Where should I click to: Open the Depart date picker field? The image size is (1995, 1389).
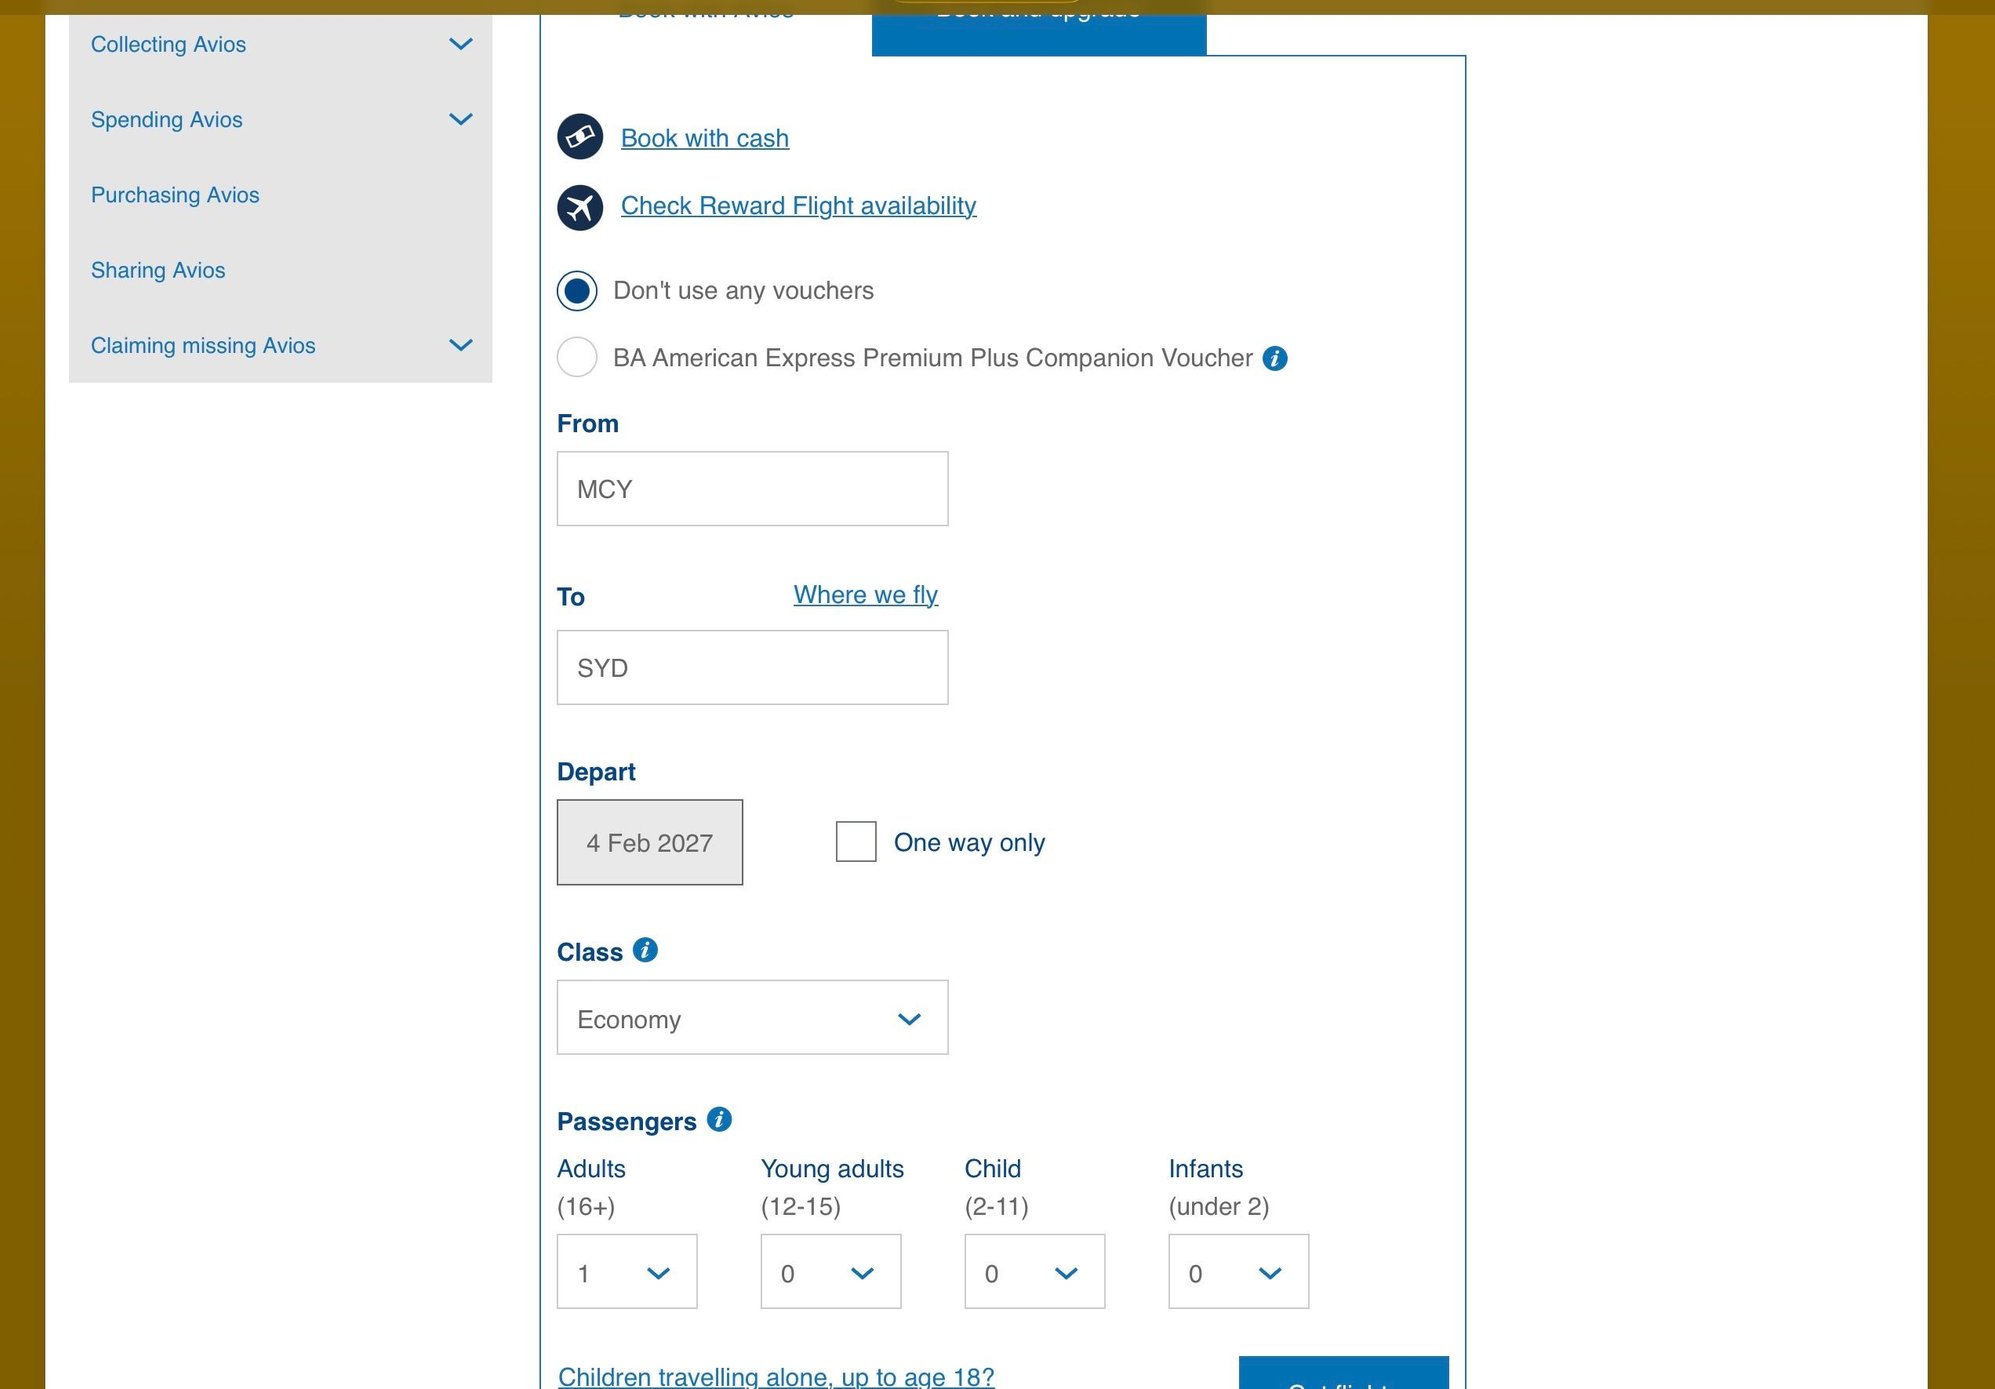coord(649,842)
